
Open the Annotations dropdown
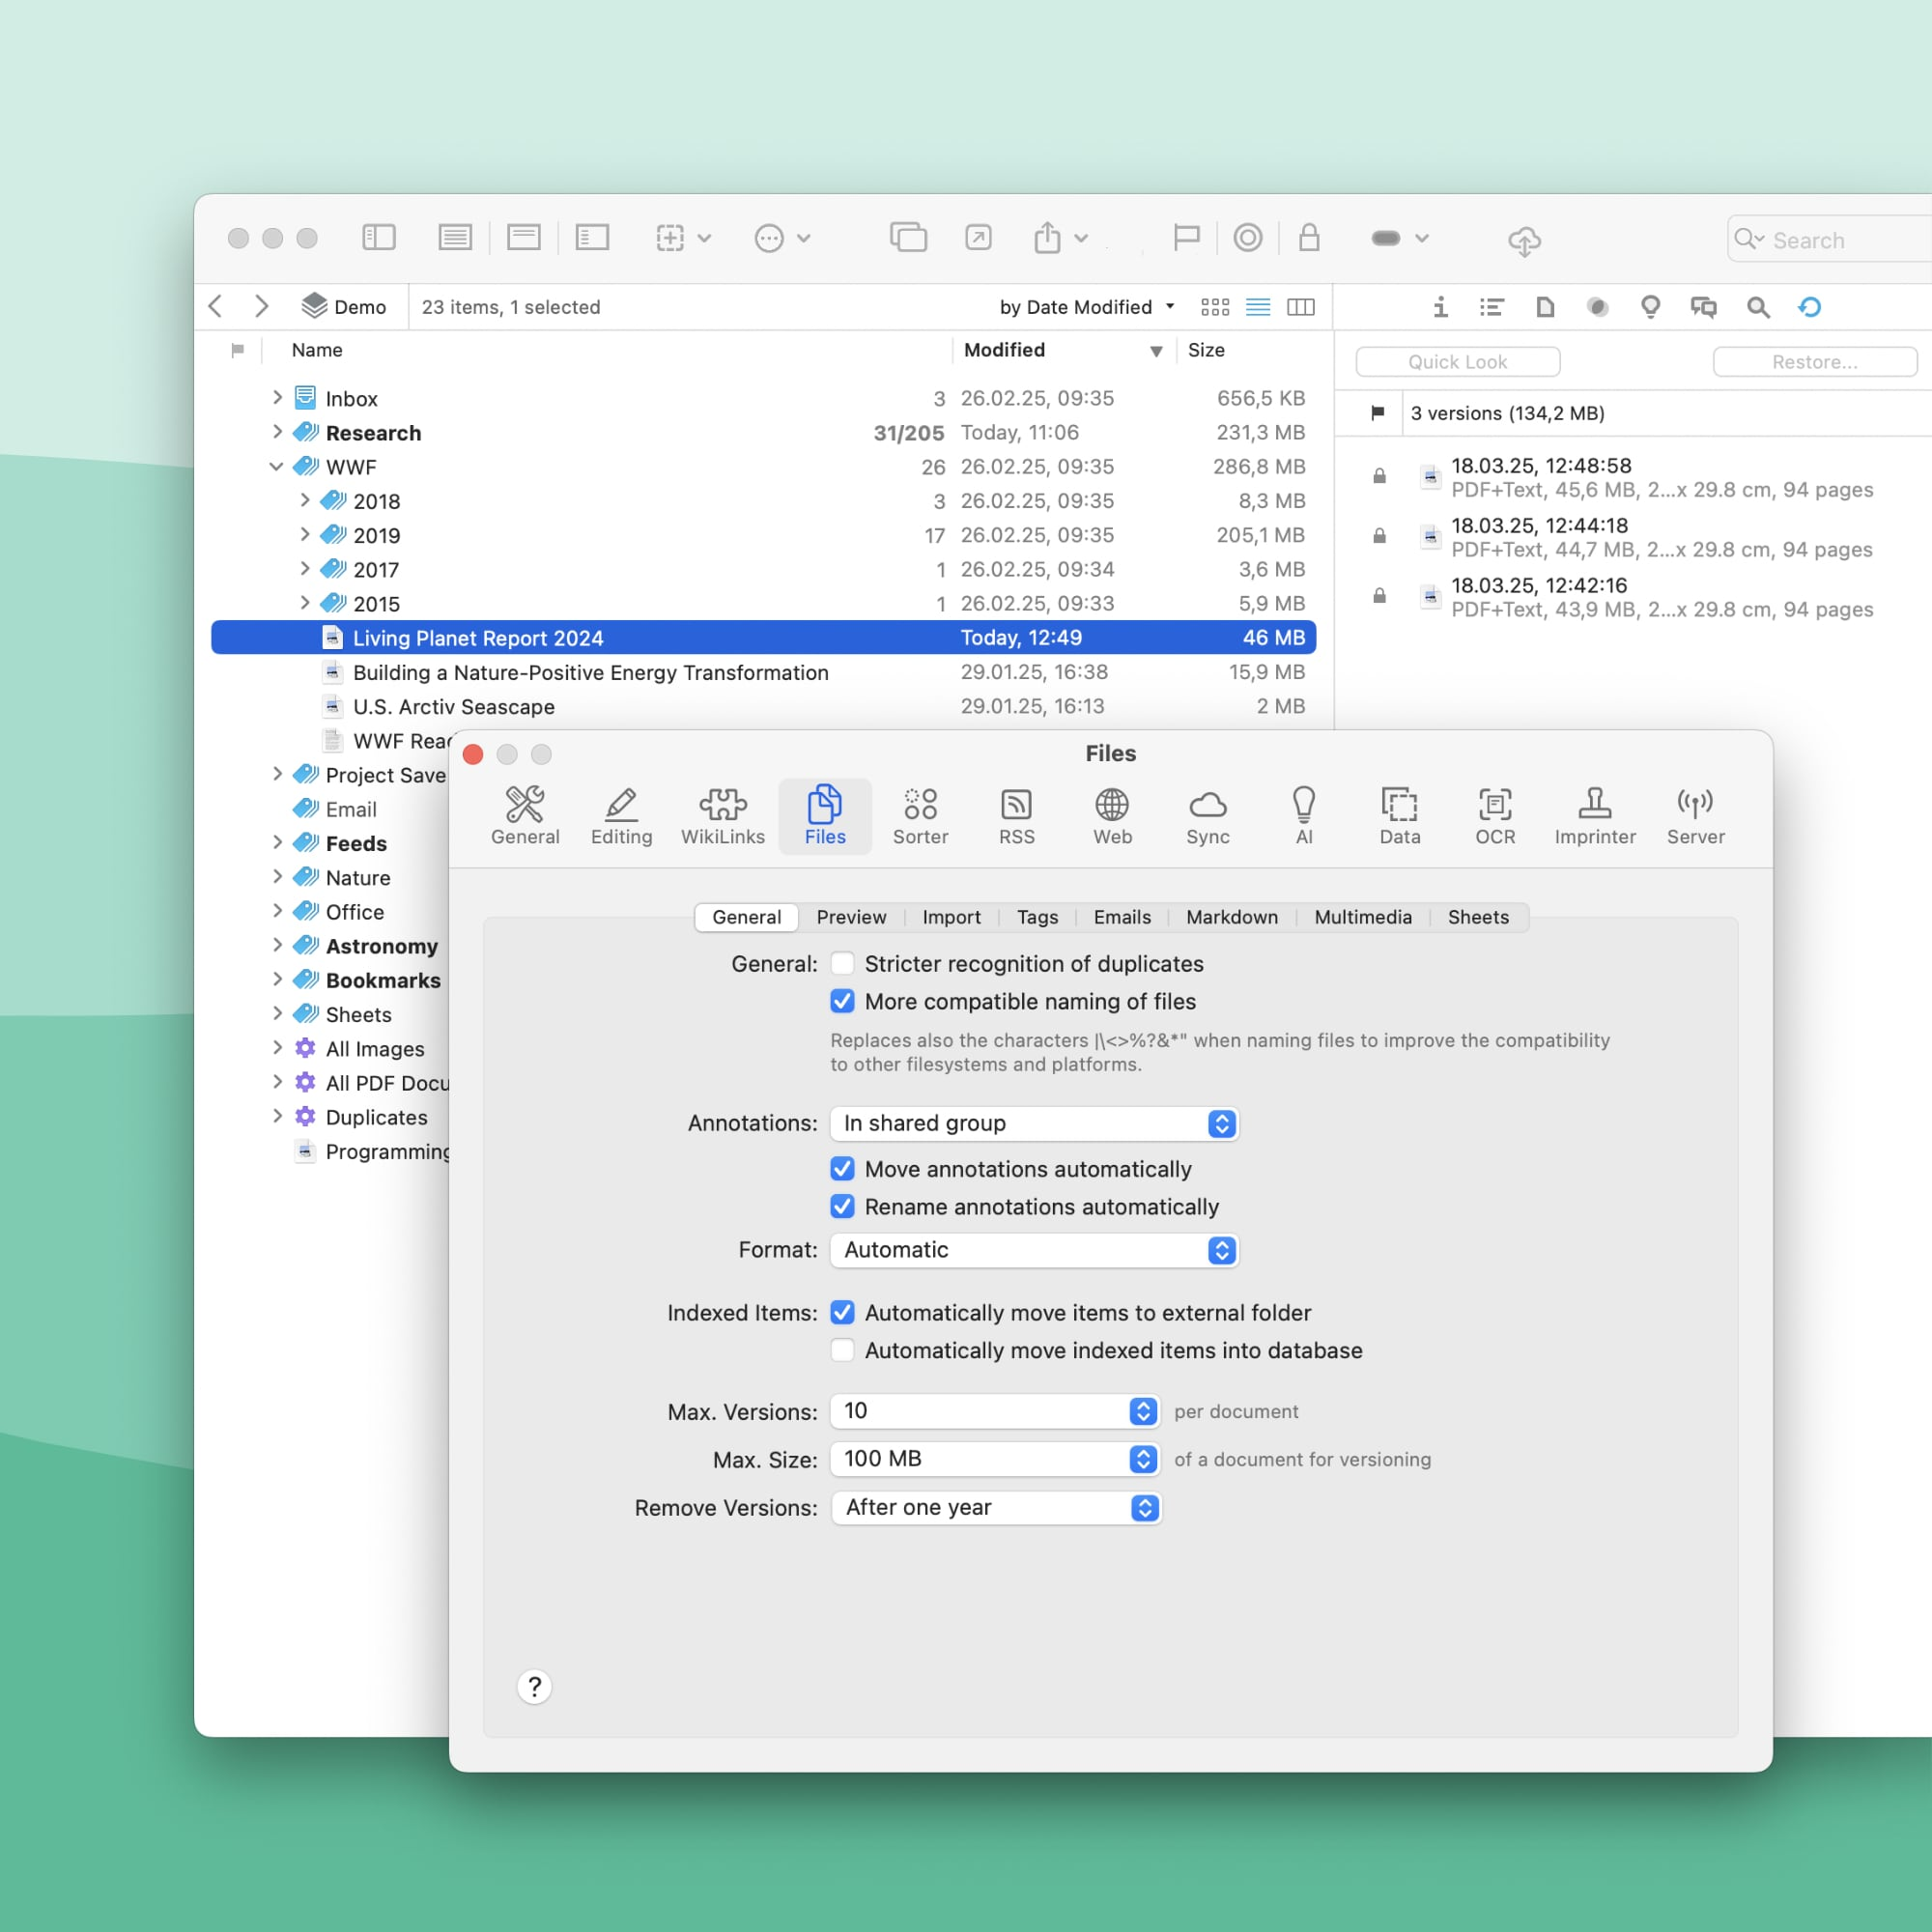click(1034, 1123)
